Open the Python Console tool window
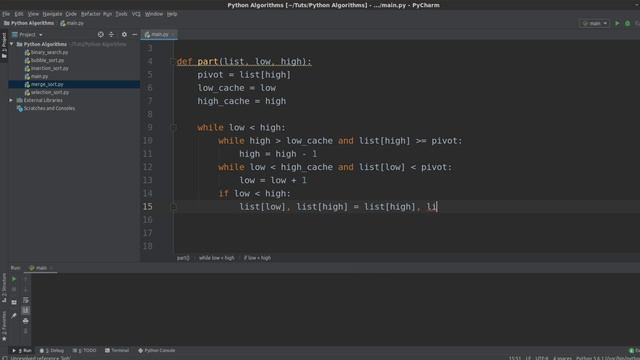The image size is (640, 360). [x=157, y=351]
